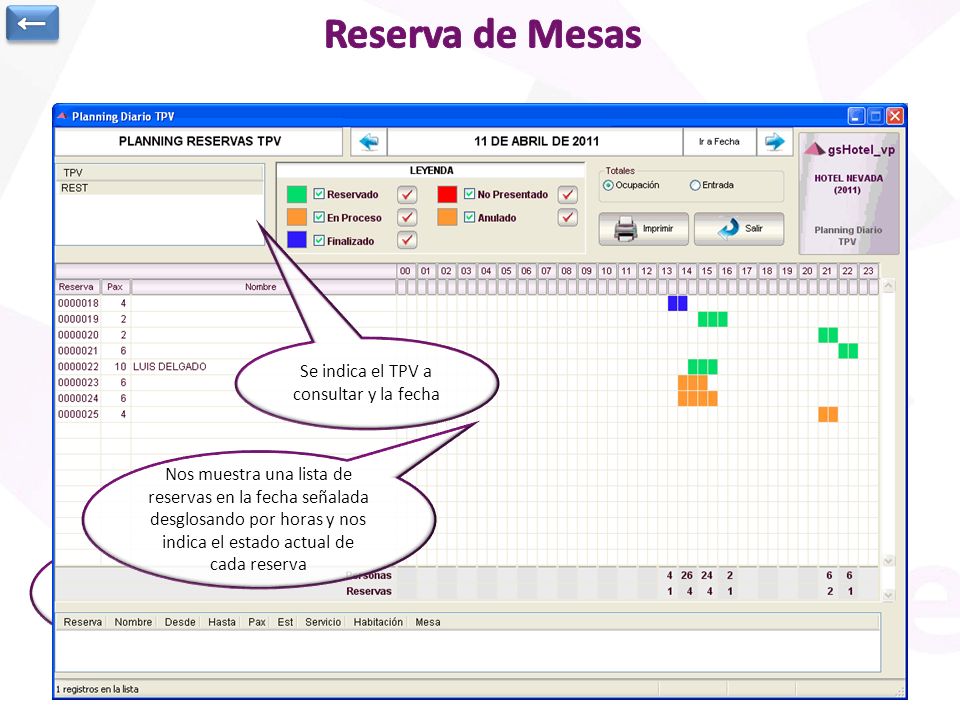
Task: Click the Desde column header in detail list
Action: click(x=180, y=622)
